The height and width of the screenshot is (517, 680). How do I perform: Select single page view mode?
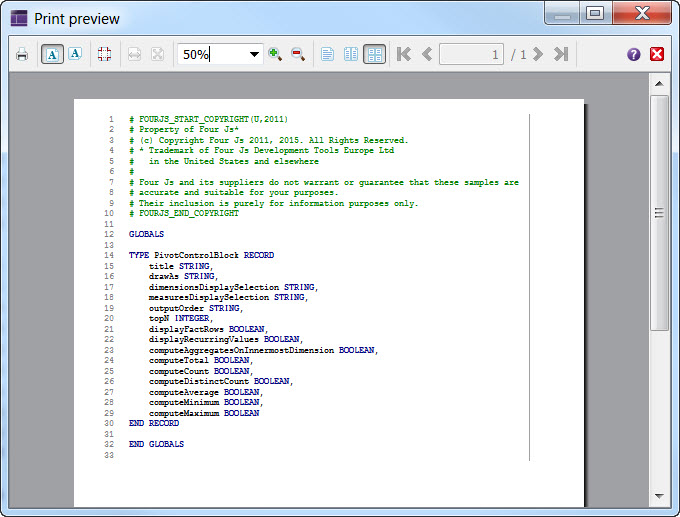pyautogui.click(x=328, y=54)
